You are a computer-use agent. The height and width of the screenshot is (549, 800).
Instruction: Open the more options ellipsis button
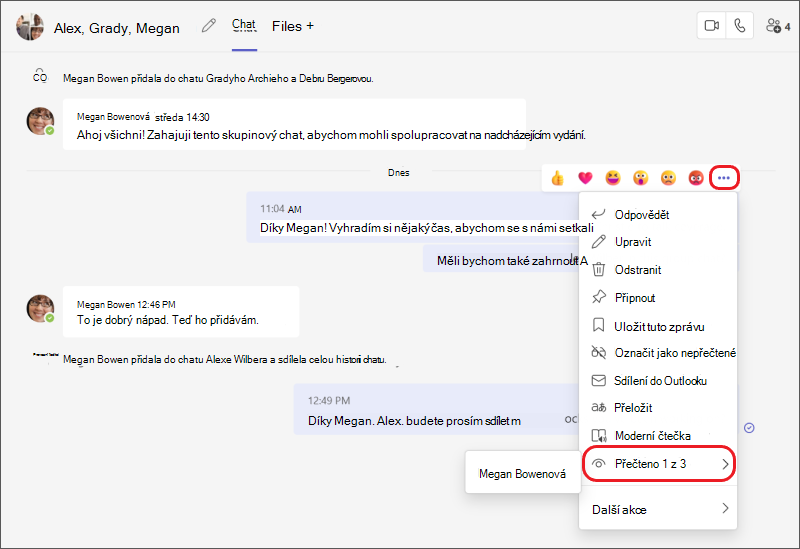[x=724, y=178]
